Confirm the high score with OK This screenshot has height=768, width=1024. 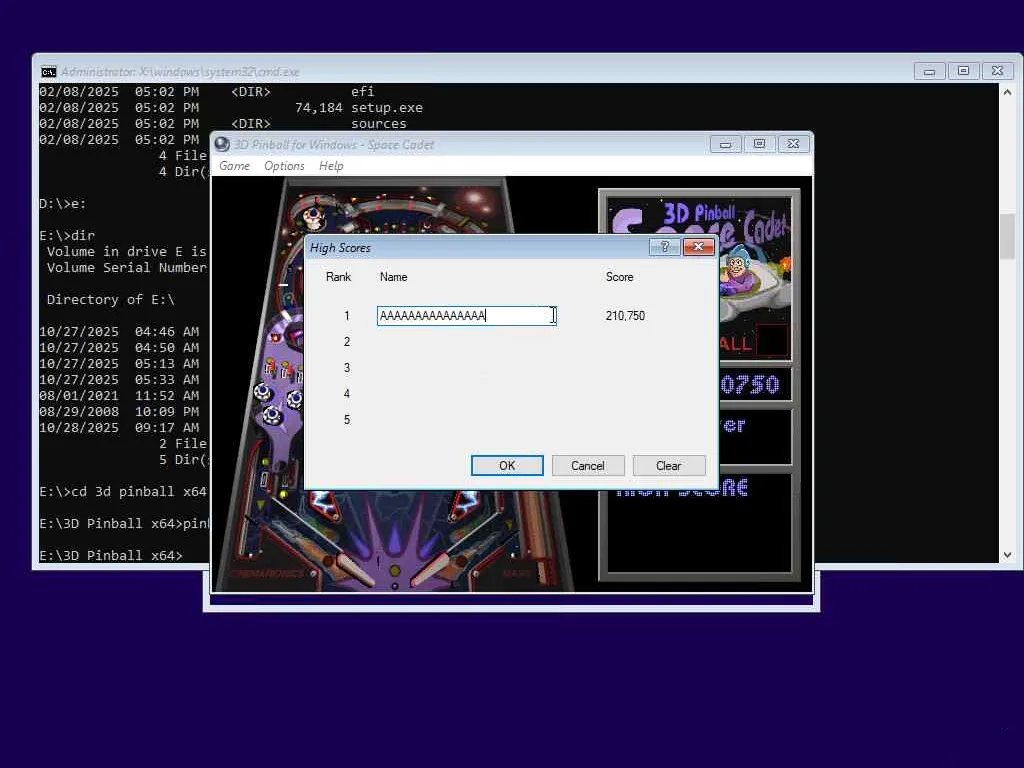tap(507, 466)
